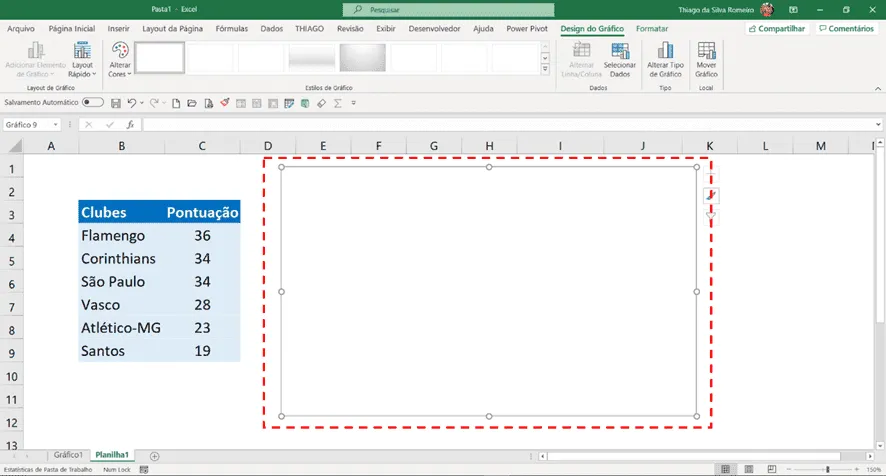
Task: Click the chart styles paintbrush button beside chart
Action: pos(711,196)
